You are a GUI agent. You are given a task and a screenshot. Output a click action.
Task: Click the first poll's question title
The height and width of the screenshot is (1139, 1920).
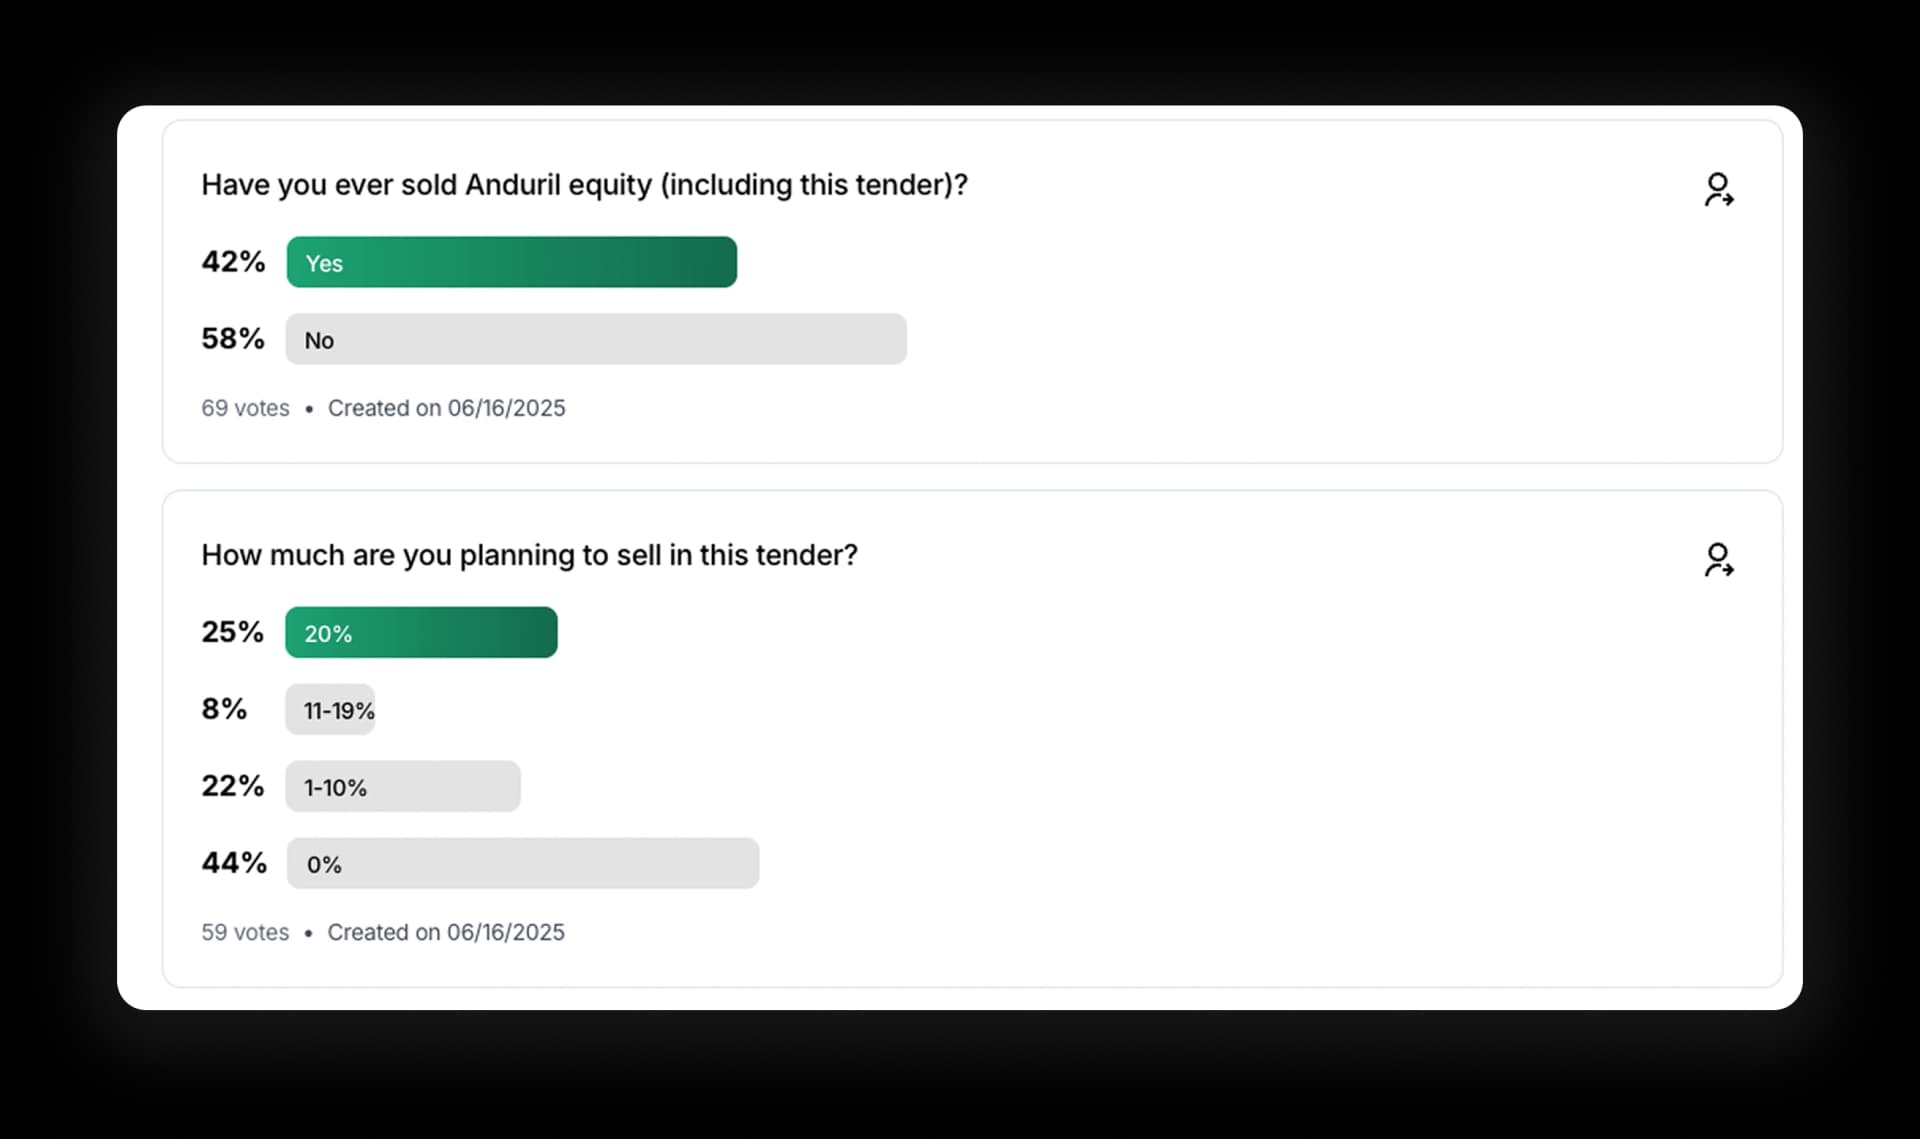click(x=584, y=185)
